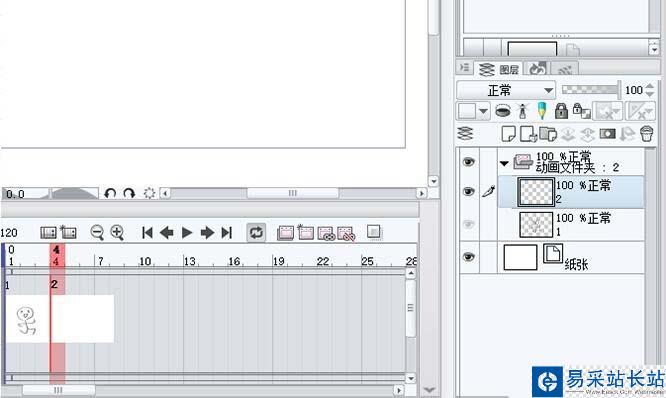Switch to the 图层 (Layer) tab
This screenshot has height=398, width=666.
click(x=499, y=68)
